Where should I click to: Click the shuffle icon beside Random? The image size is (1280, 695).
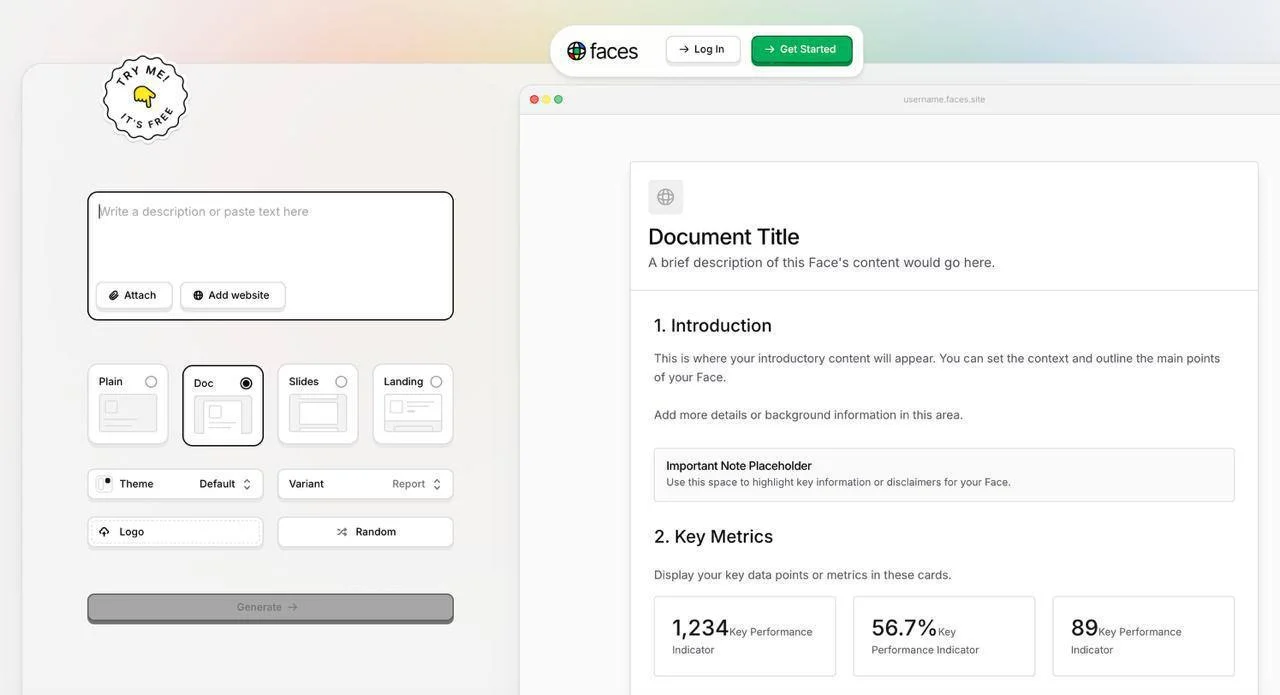coord(342,532)
